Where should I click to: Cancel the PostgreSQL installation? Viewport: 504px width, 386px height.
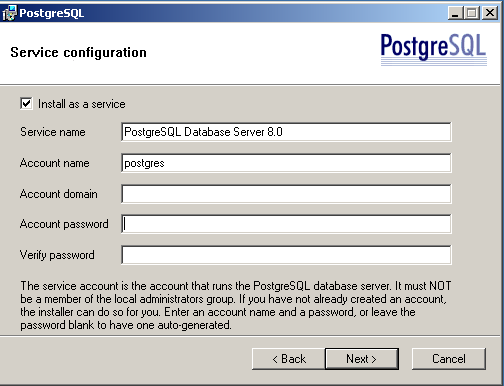(x=449, y=359)
